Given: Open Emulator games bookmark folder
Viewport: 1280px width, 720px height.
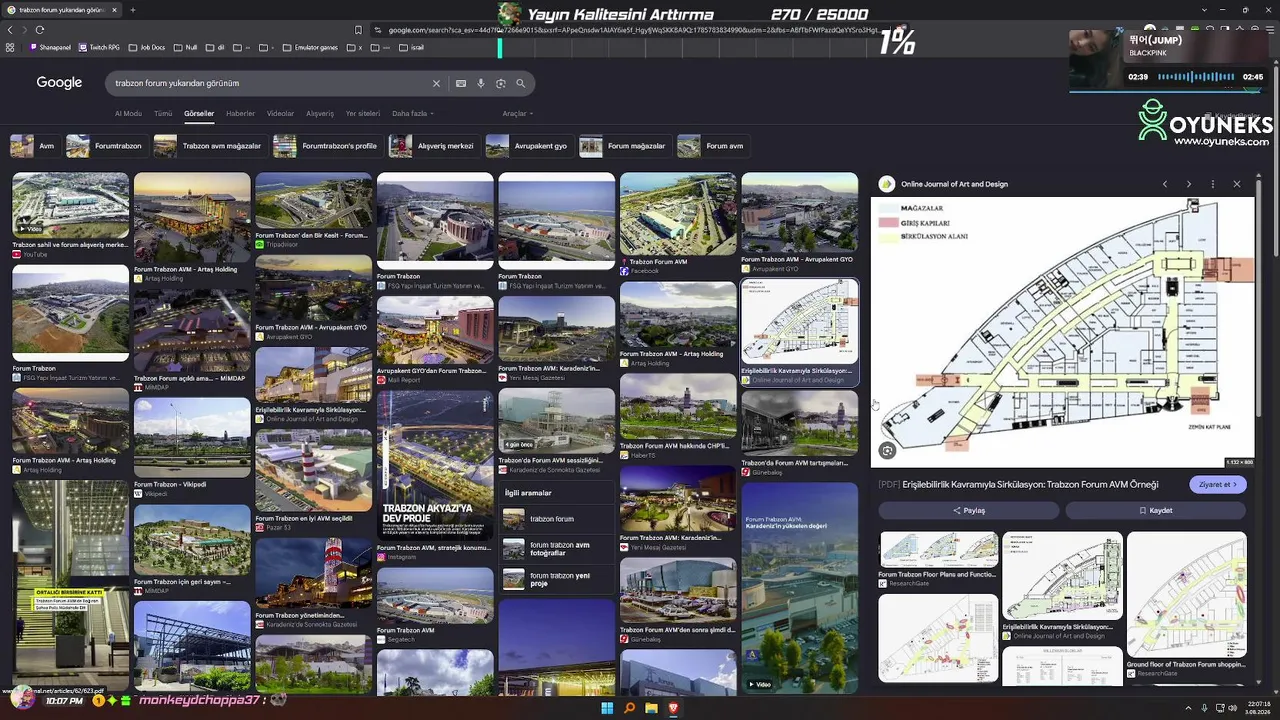Looking at the screenshot, I should [310, 47].
